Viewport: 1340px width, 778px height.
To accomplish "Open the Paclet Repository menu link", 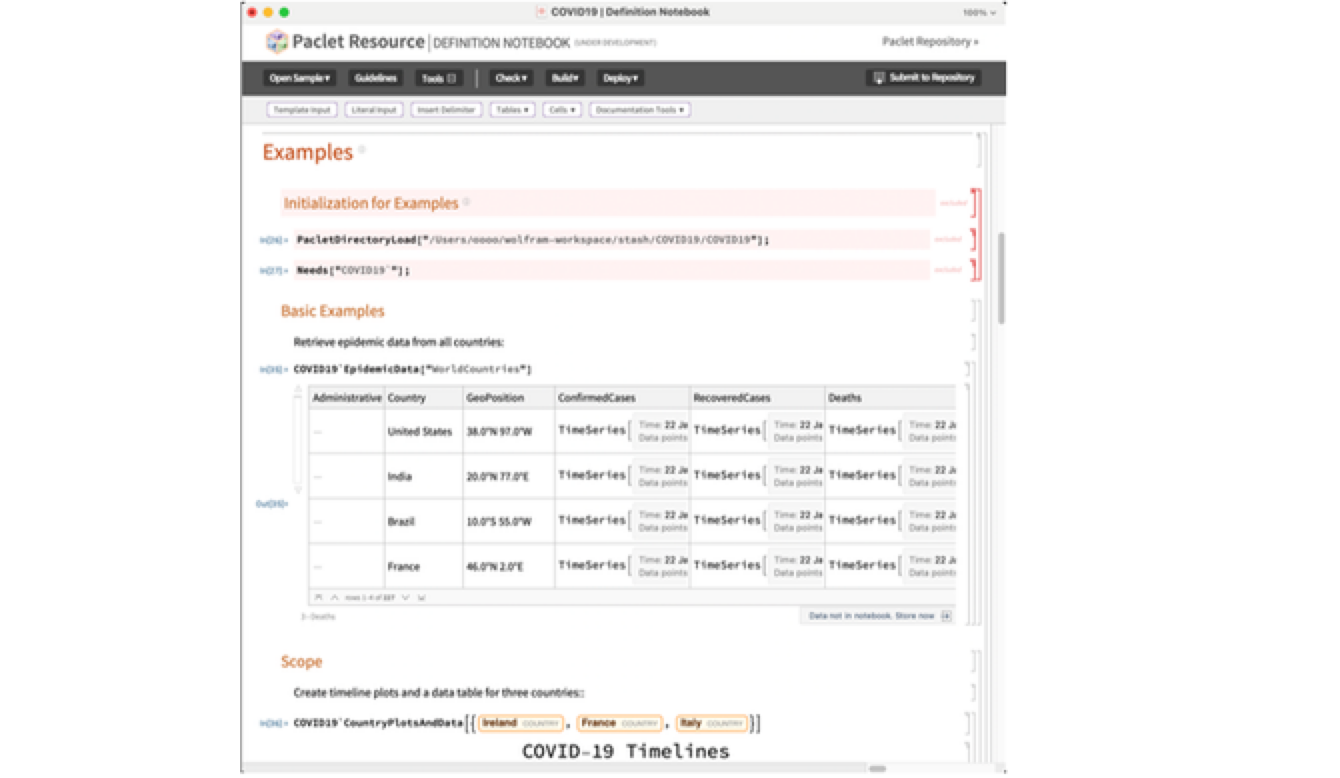I will click(x=929, y=42).
